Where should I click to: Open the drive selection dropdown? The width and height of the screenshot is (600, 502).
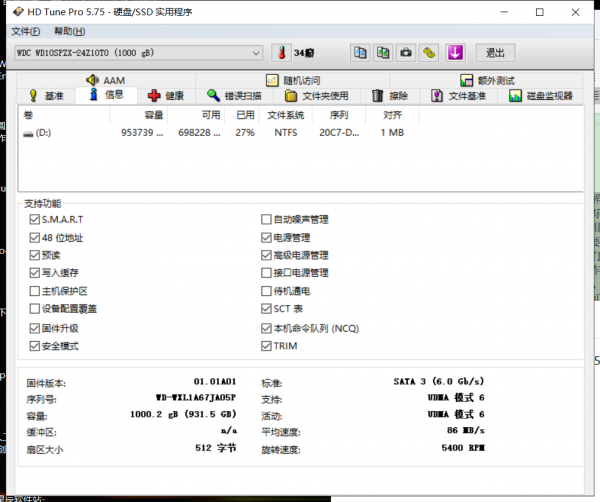(x=138, y=53)
